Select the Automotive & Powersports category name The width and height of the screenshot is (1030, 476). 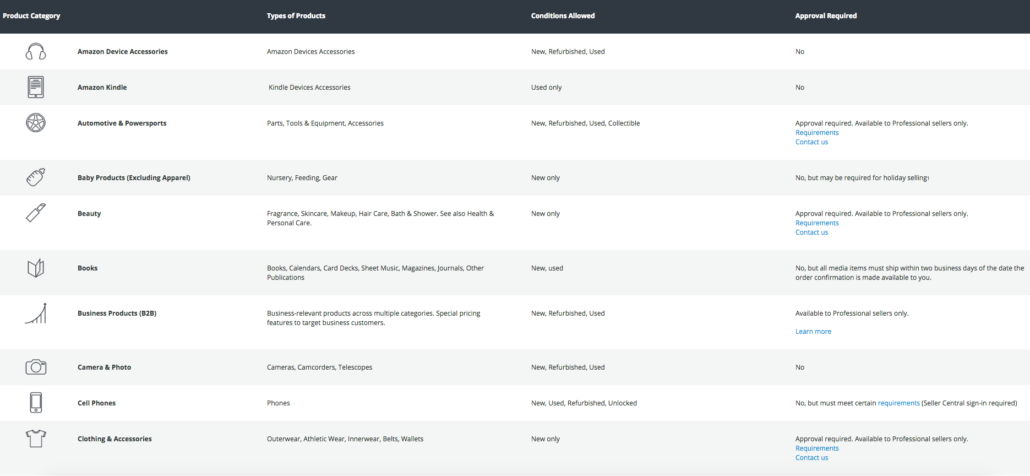coord(122,123)
